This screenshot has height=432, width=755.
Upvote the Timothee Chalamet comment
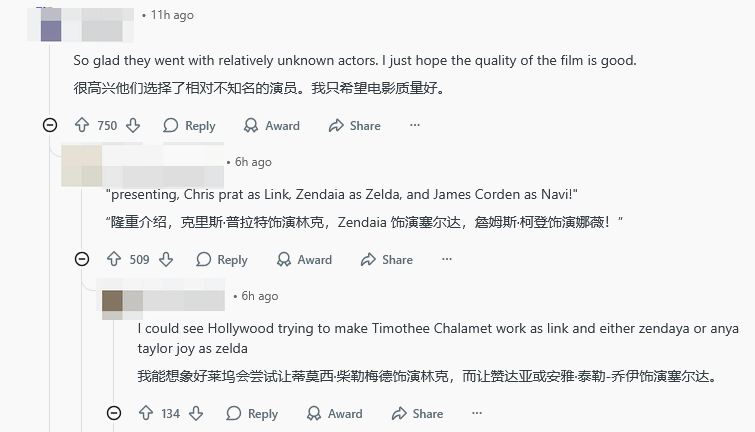coord(146,414)
